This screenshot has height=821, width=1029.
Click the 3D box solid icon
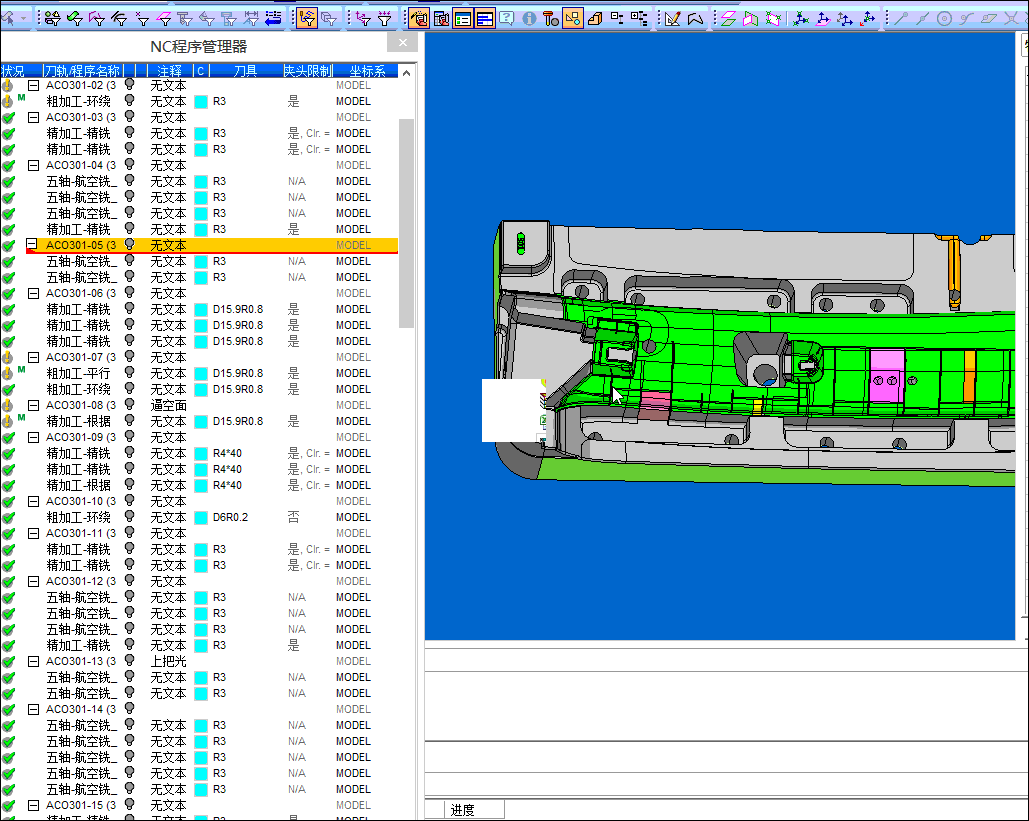click(595, 18)
